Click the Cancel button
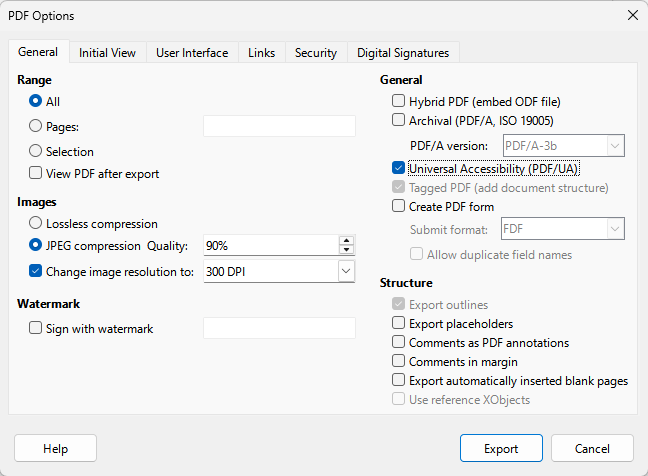The image size is (648, 476). click(x=592, y=448)
